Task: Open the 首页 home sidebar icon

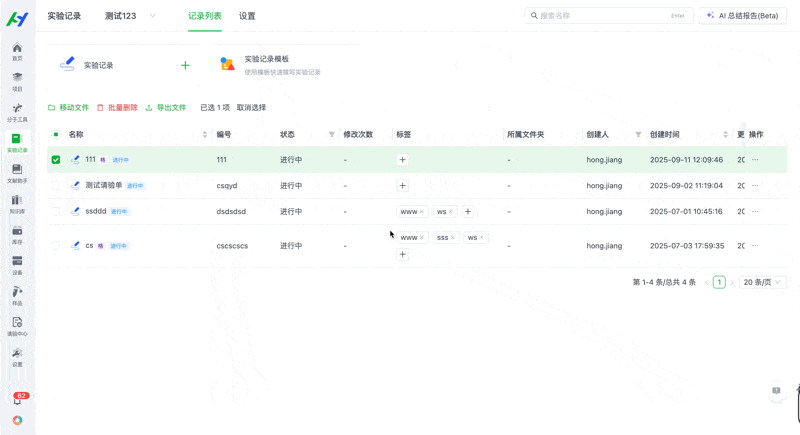Action: pos(17,52)
